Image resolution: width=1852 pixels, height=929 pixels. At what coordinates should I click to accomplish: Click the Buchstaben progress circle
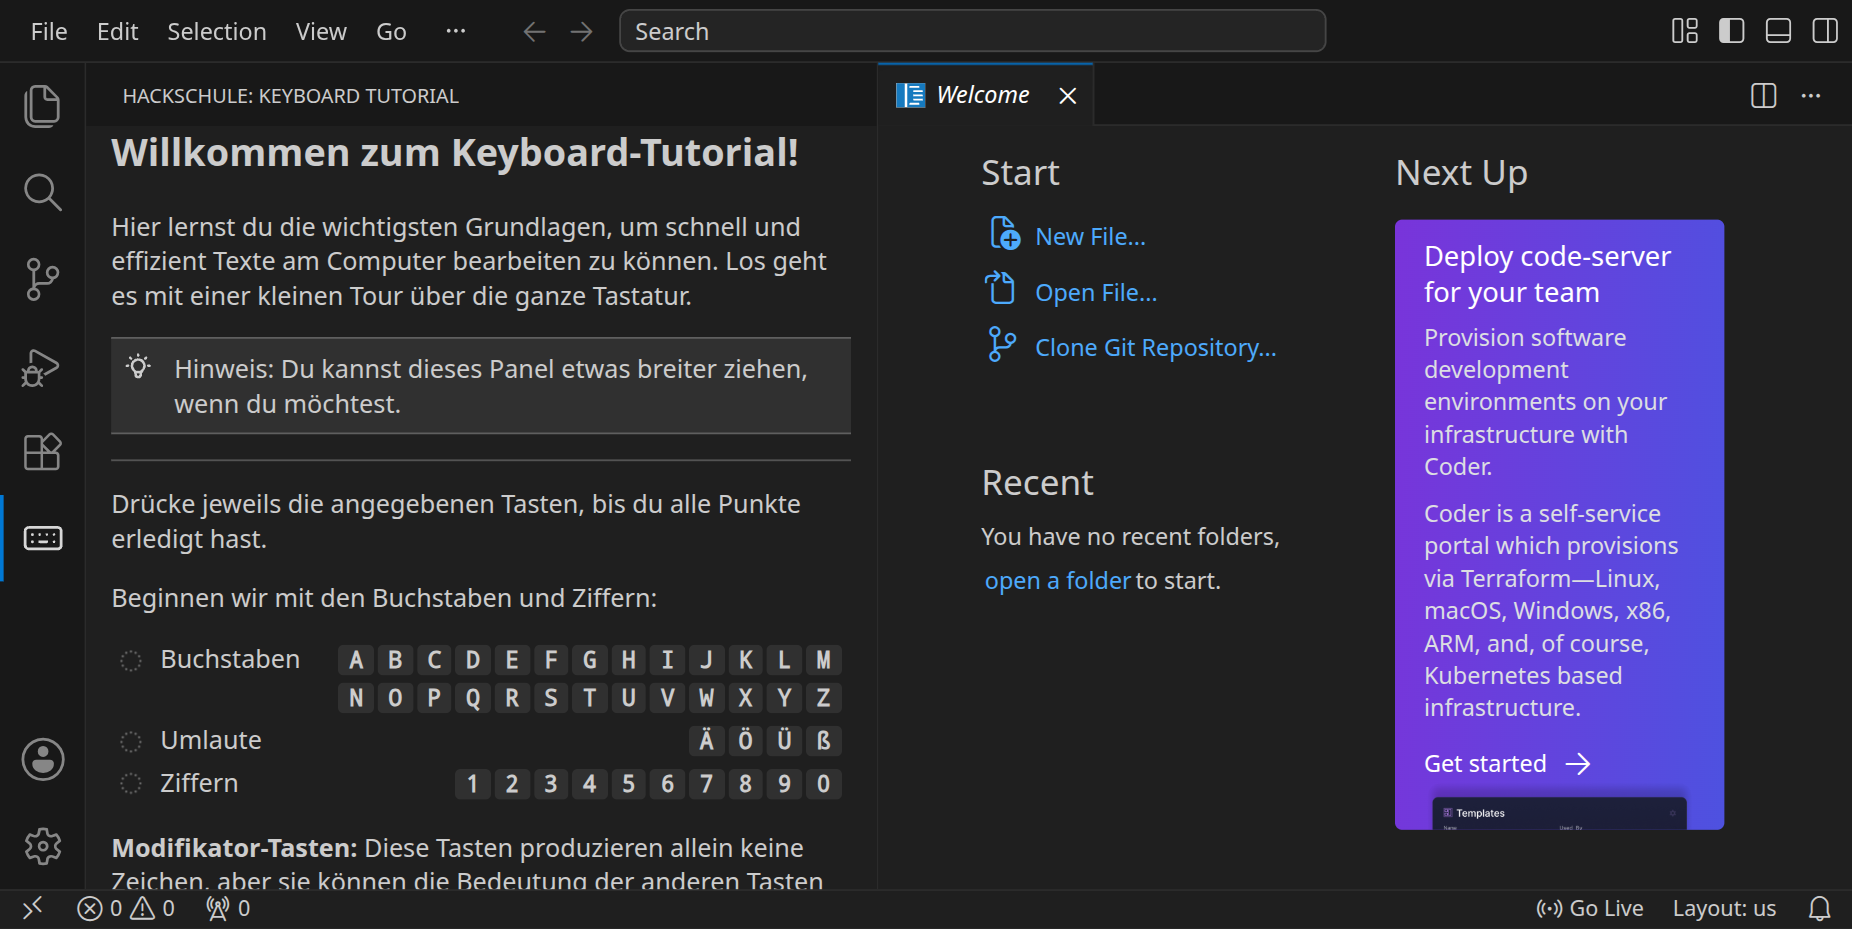[131, 661]
